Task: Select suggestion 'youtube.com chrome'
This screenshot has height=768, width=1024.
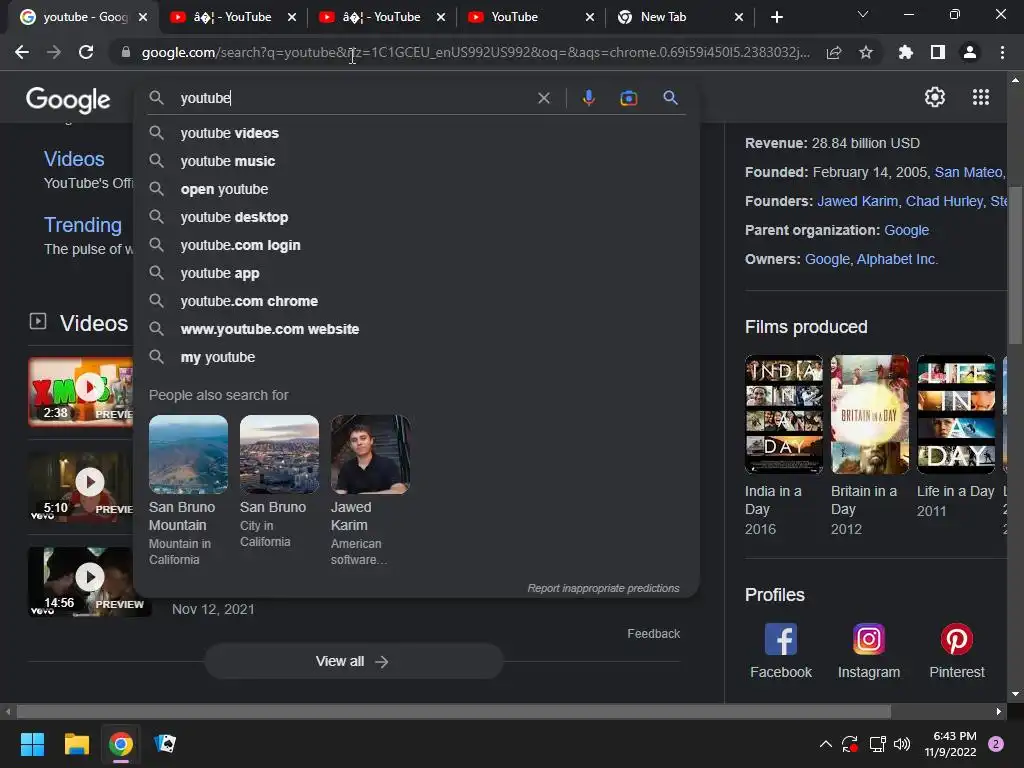Action: click(x=417, y=302)
